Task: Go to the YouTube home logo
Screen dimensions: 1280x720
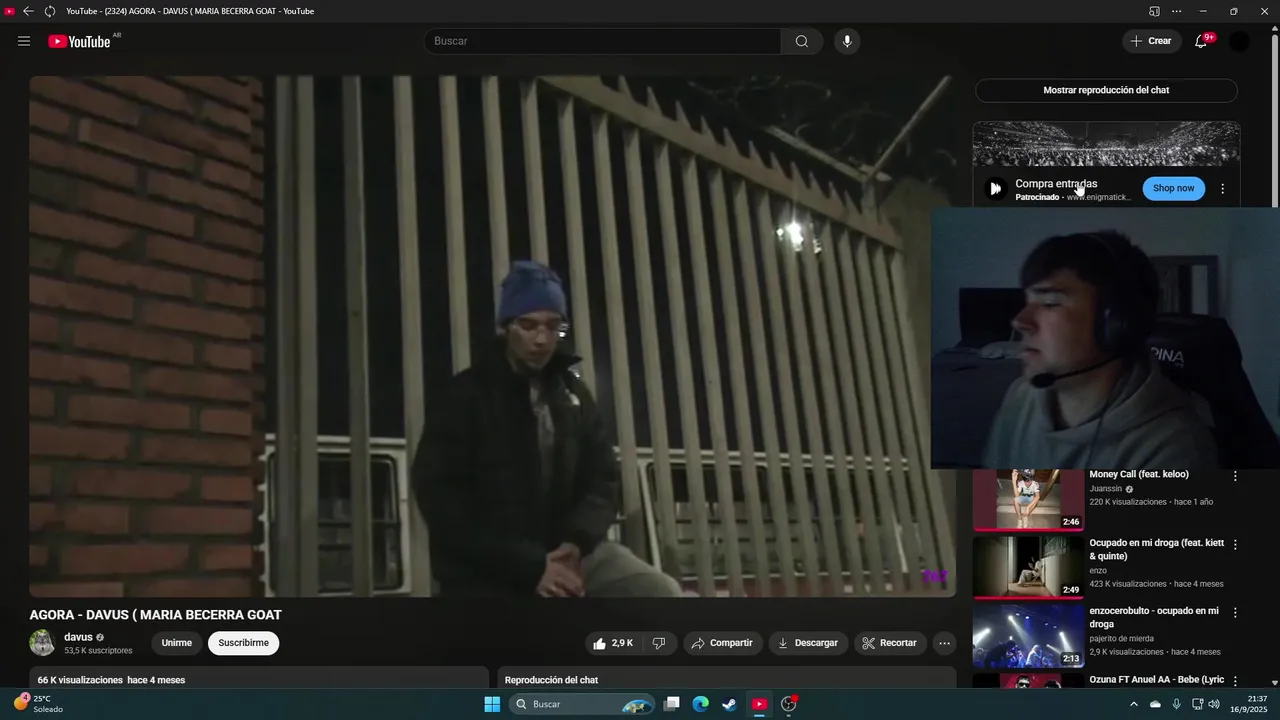Action: click(79, 41)
